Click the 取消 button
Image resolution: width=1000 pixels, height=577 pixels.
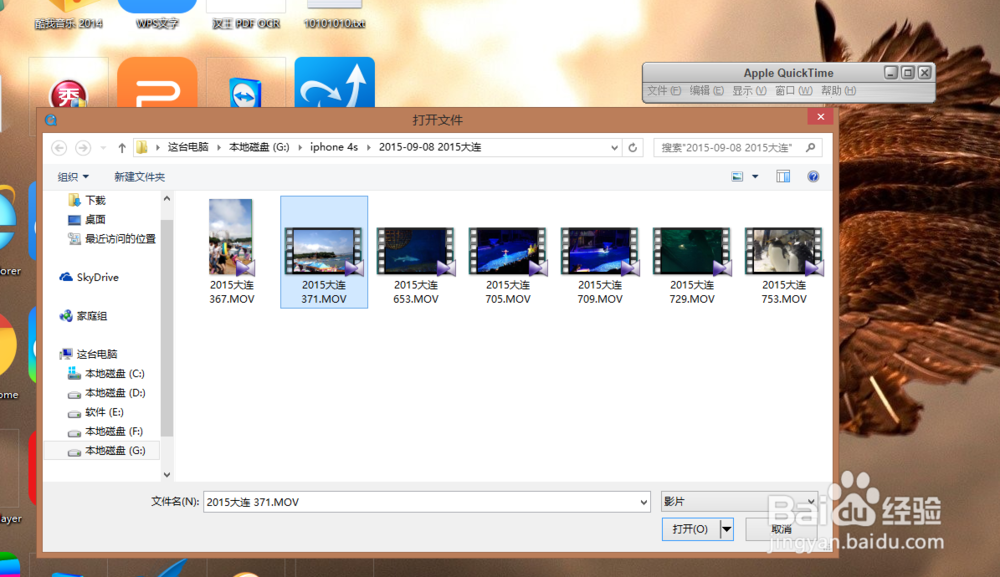coord(781,529)
